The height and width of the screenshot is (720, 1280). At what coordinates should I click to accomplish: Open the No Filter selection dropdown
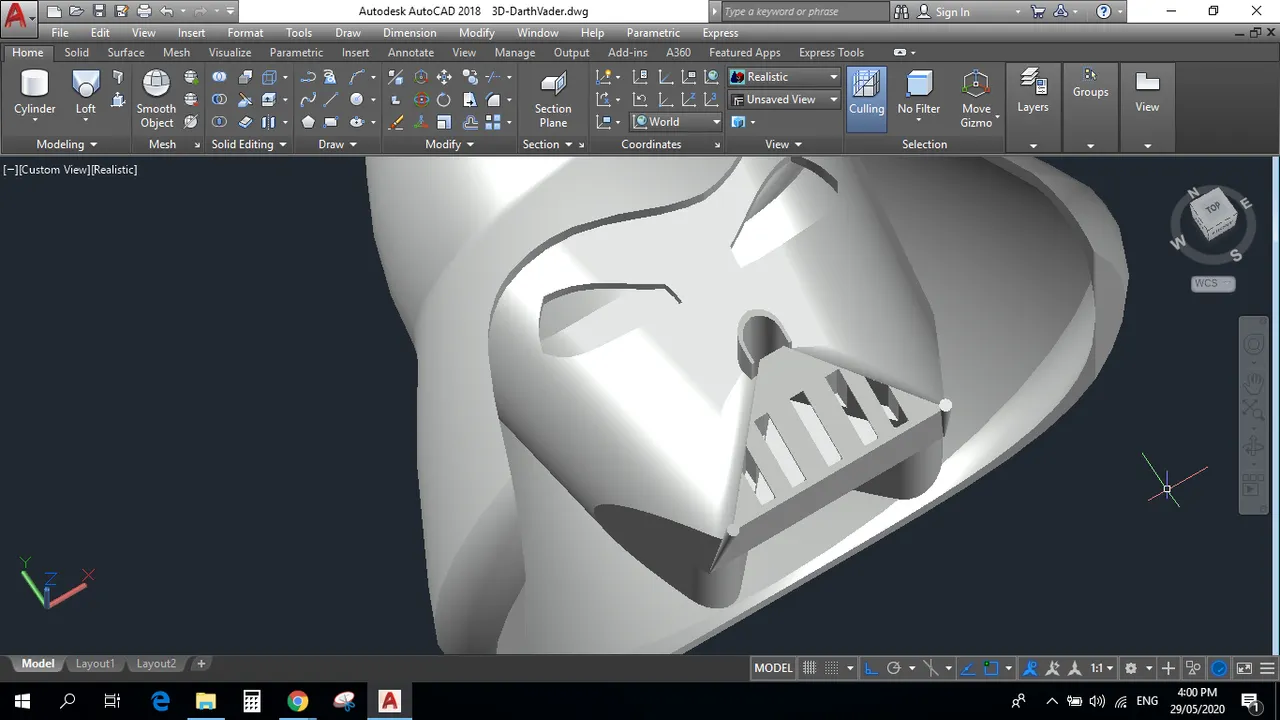[918, 99]
